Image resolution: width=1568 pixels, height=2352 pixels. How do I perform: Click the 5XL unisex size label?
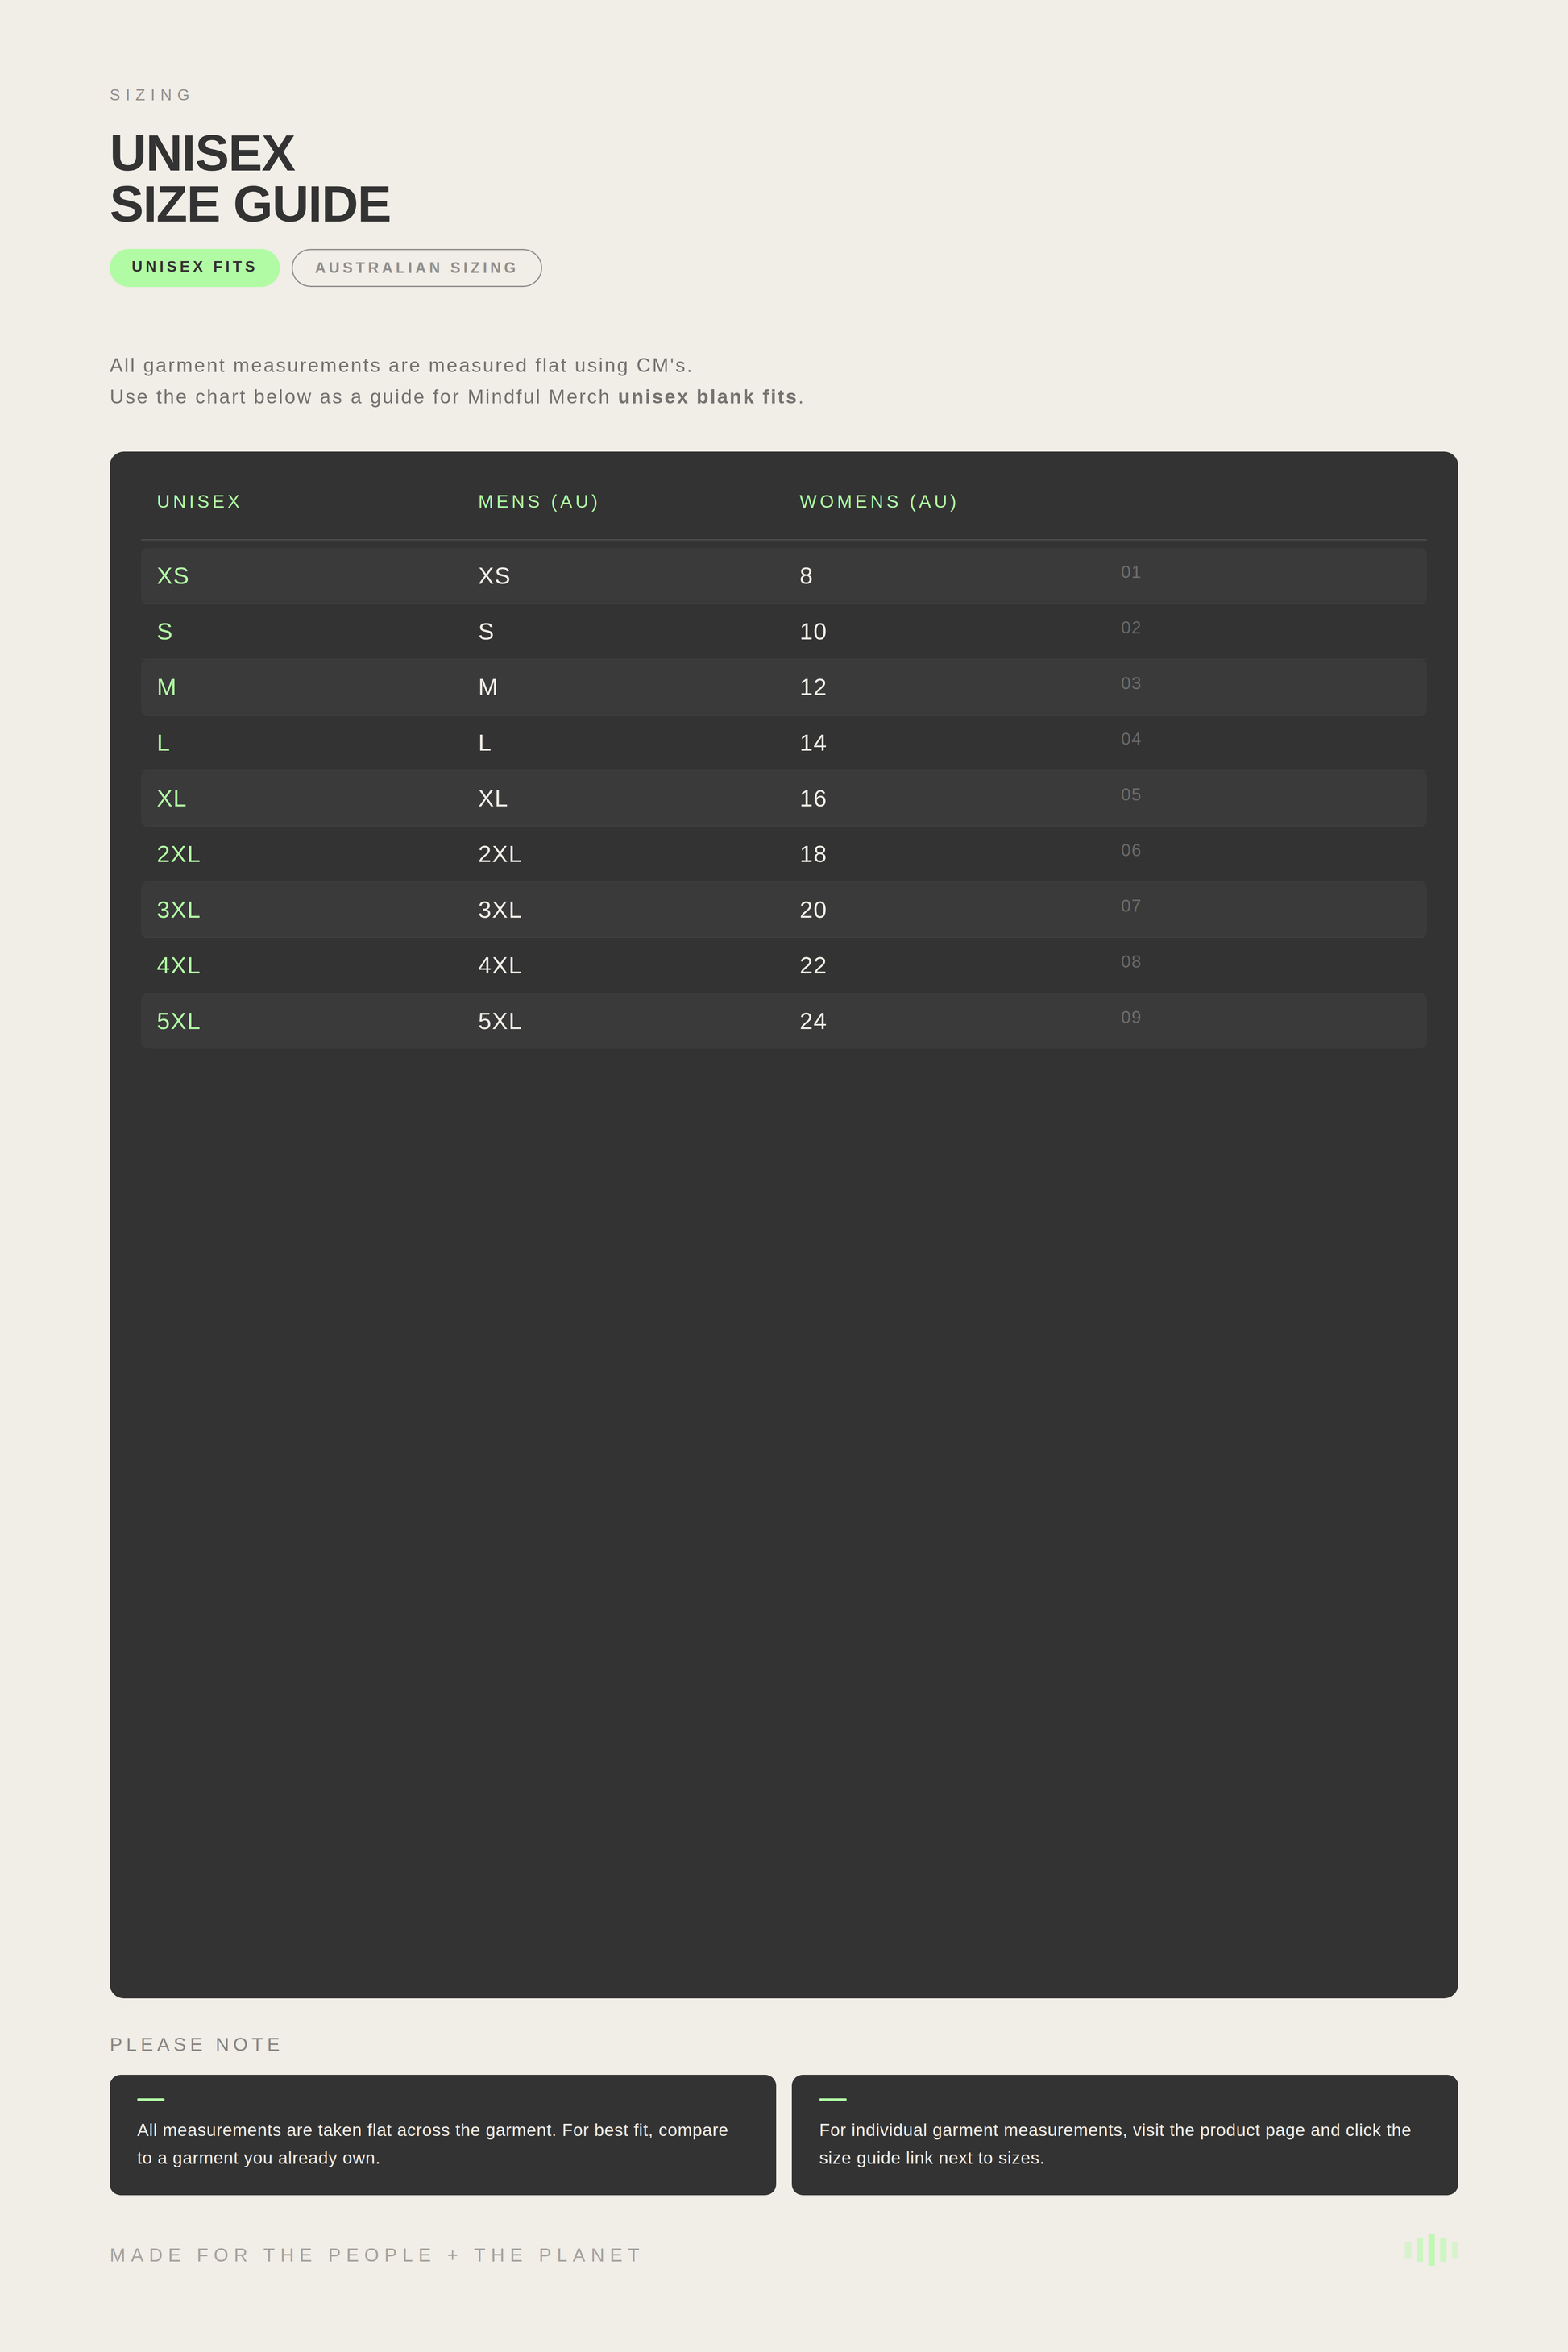tap(178, 1021)
